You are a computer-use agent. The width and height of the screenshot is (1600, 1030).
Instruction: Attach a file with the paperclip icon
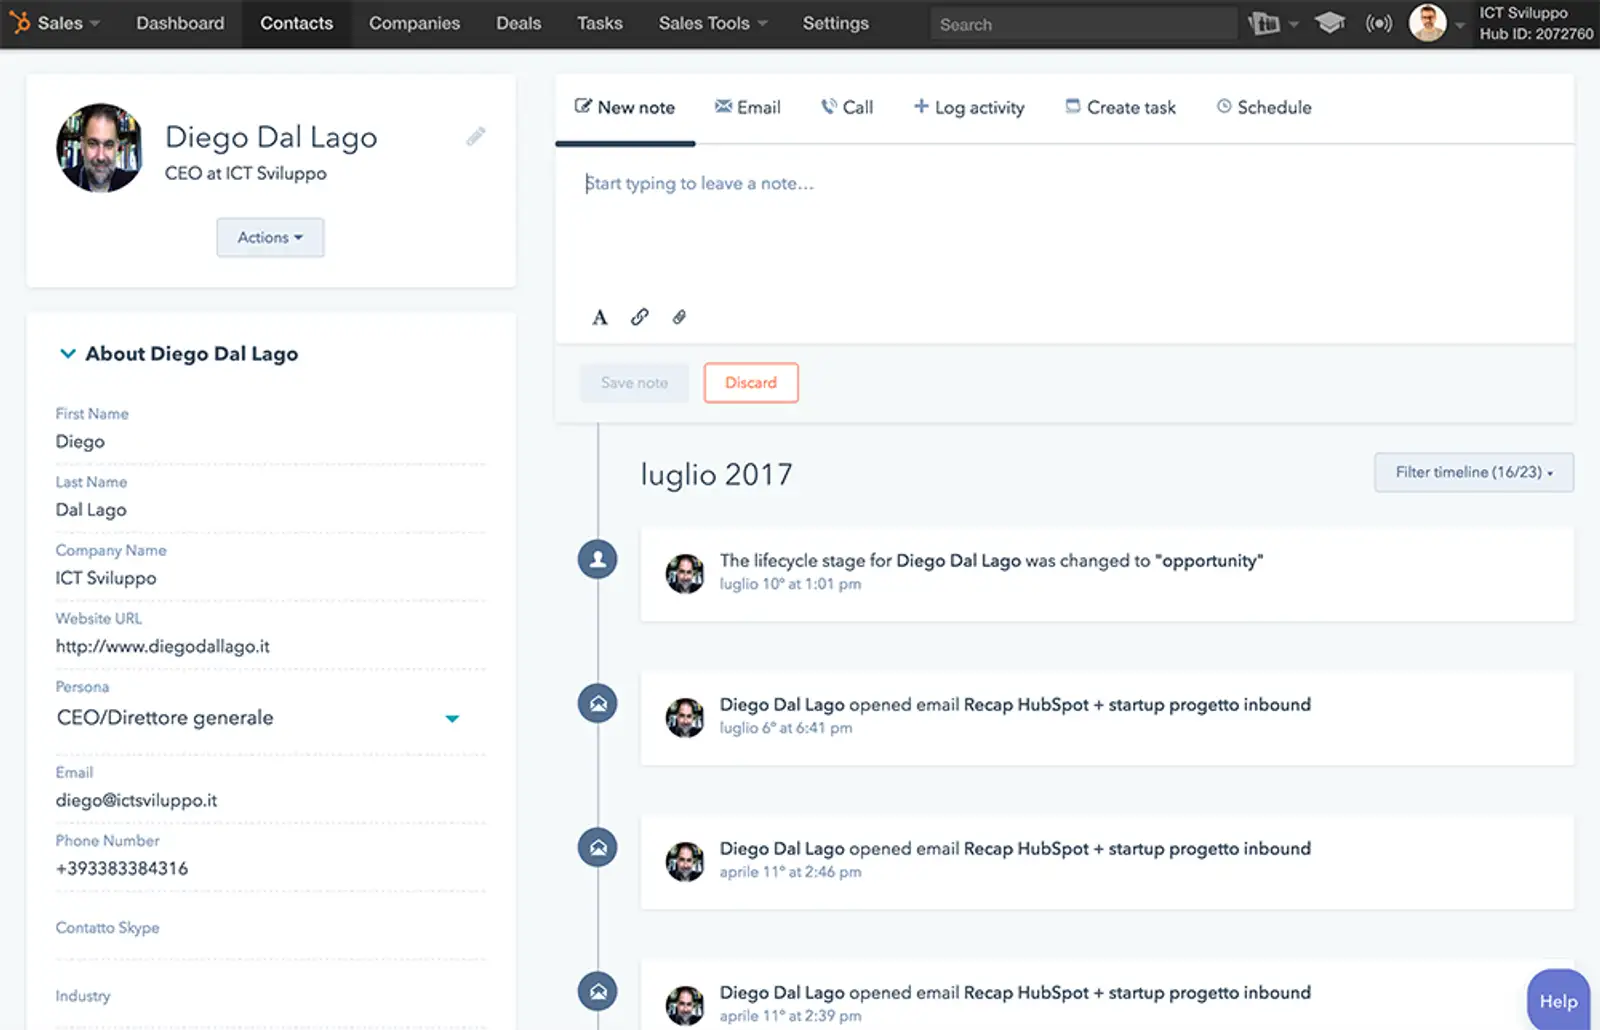coord(679,317)
